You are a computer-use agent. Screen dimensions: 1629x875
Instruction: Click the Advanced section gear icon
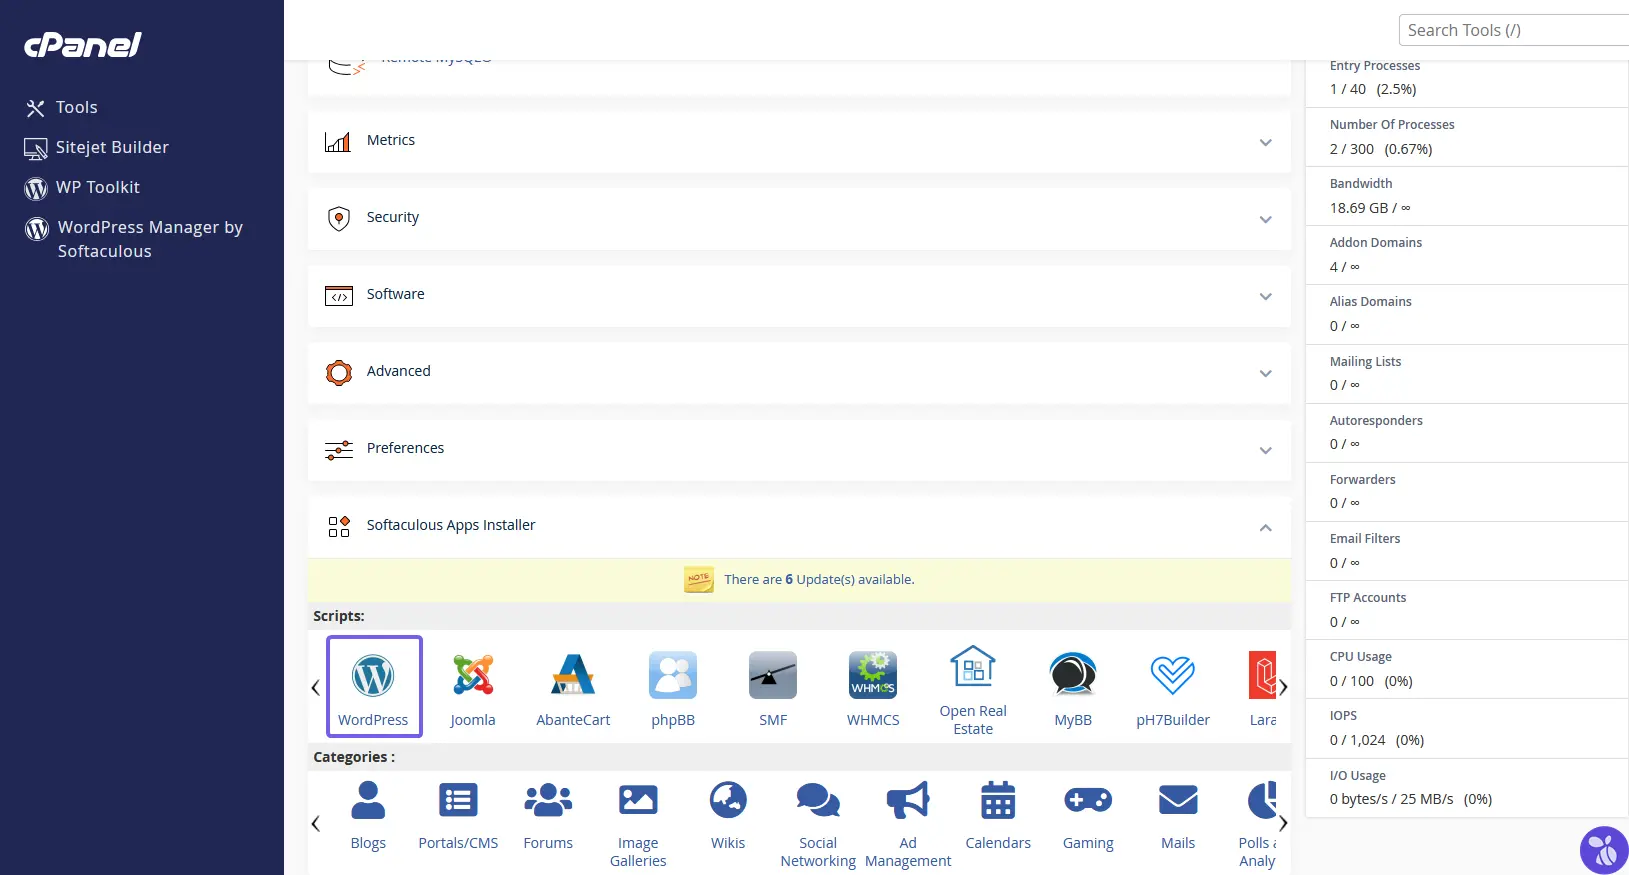click(339, 372)
